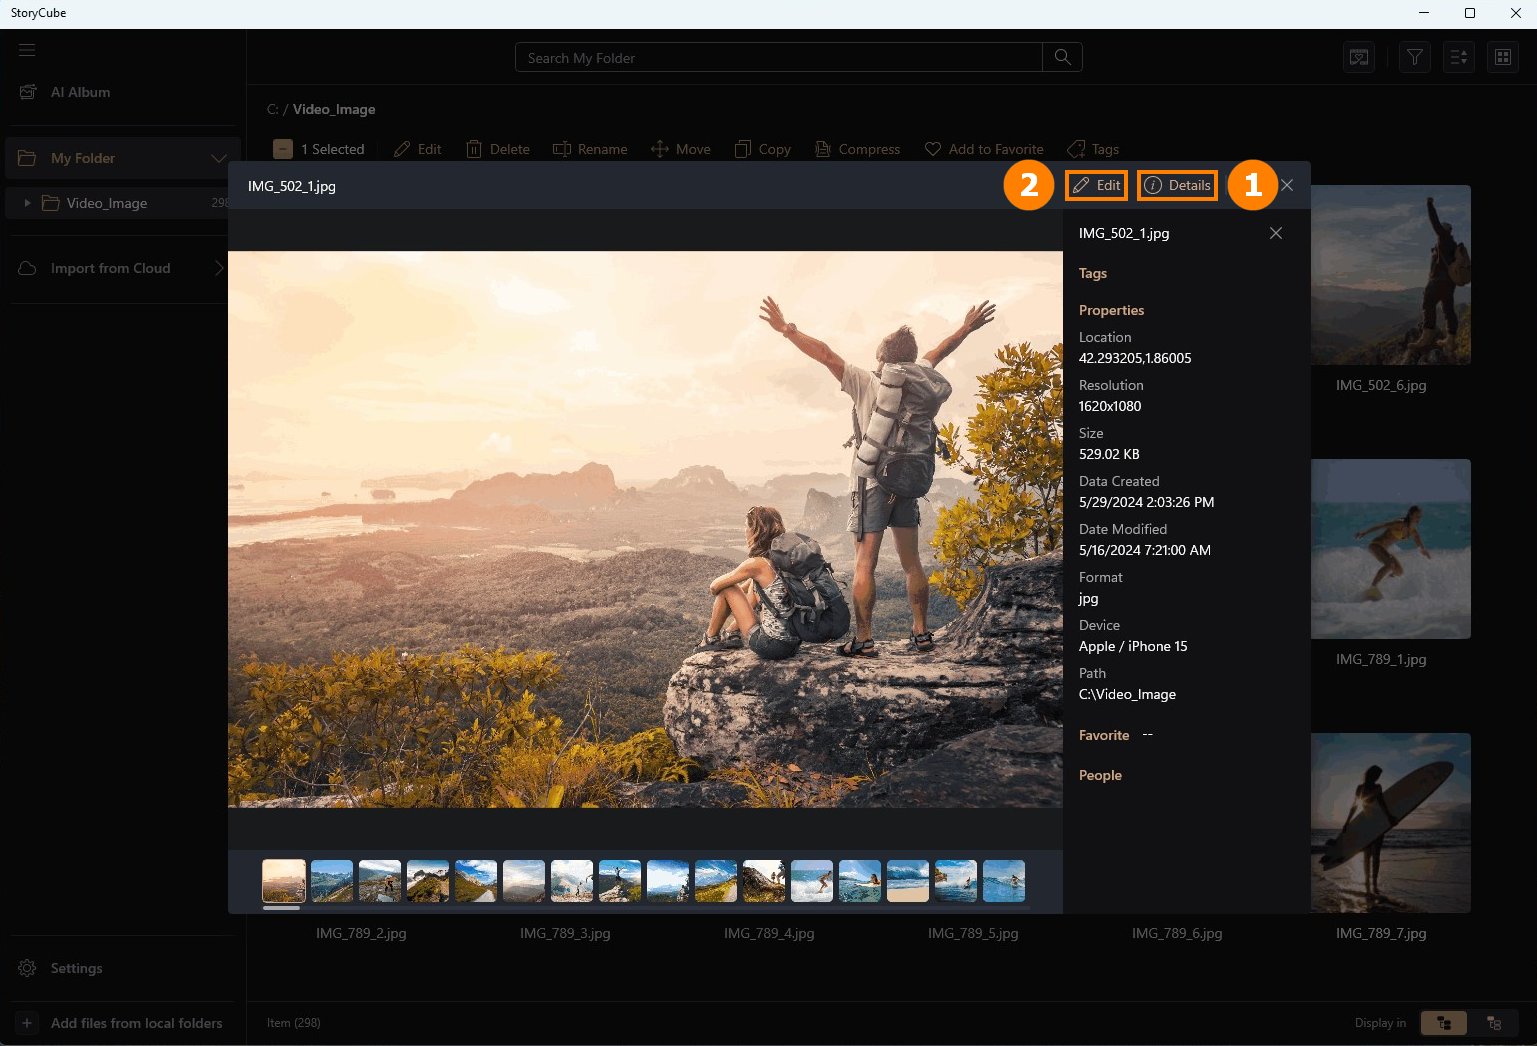Maximize the StoryCube window
Image resolution: width=1537 pixels, height=1046 pixels.
[1469, 13]
